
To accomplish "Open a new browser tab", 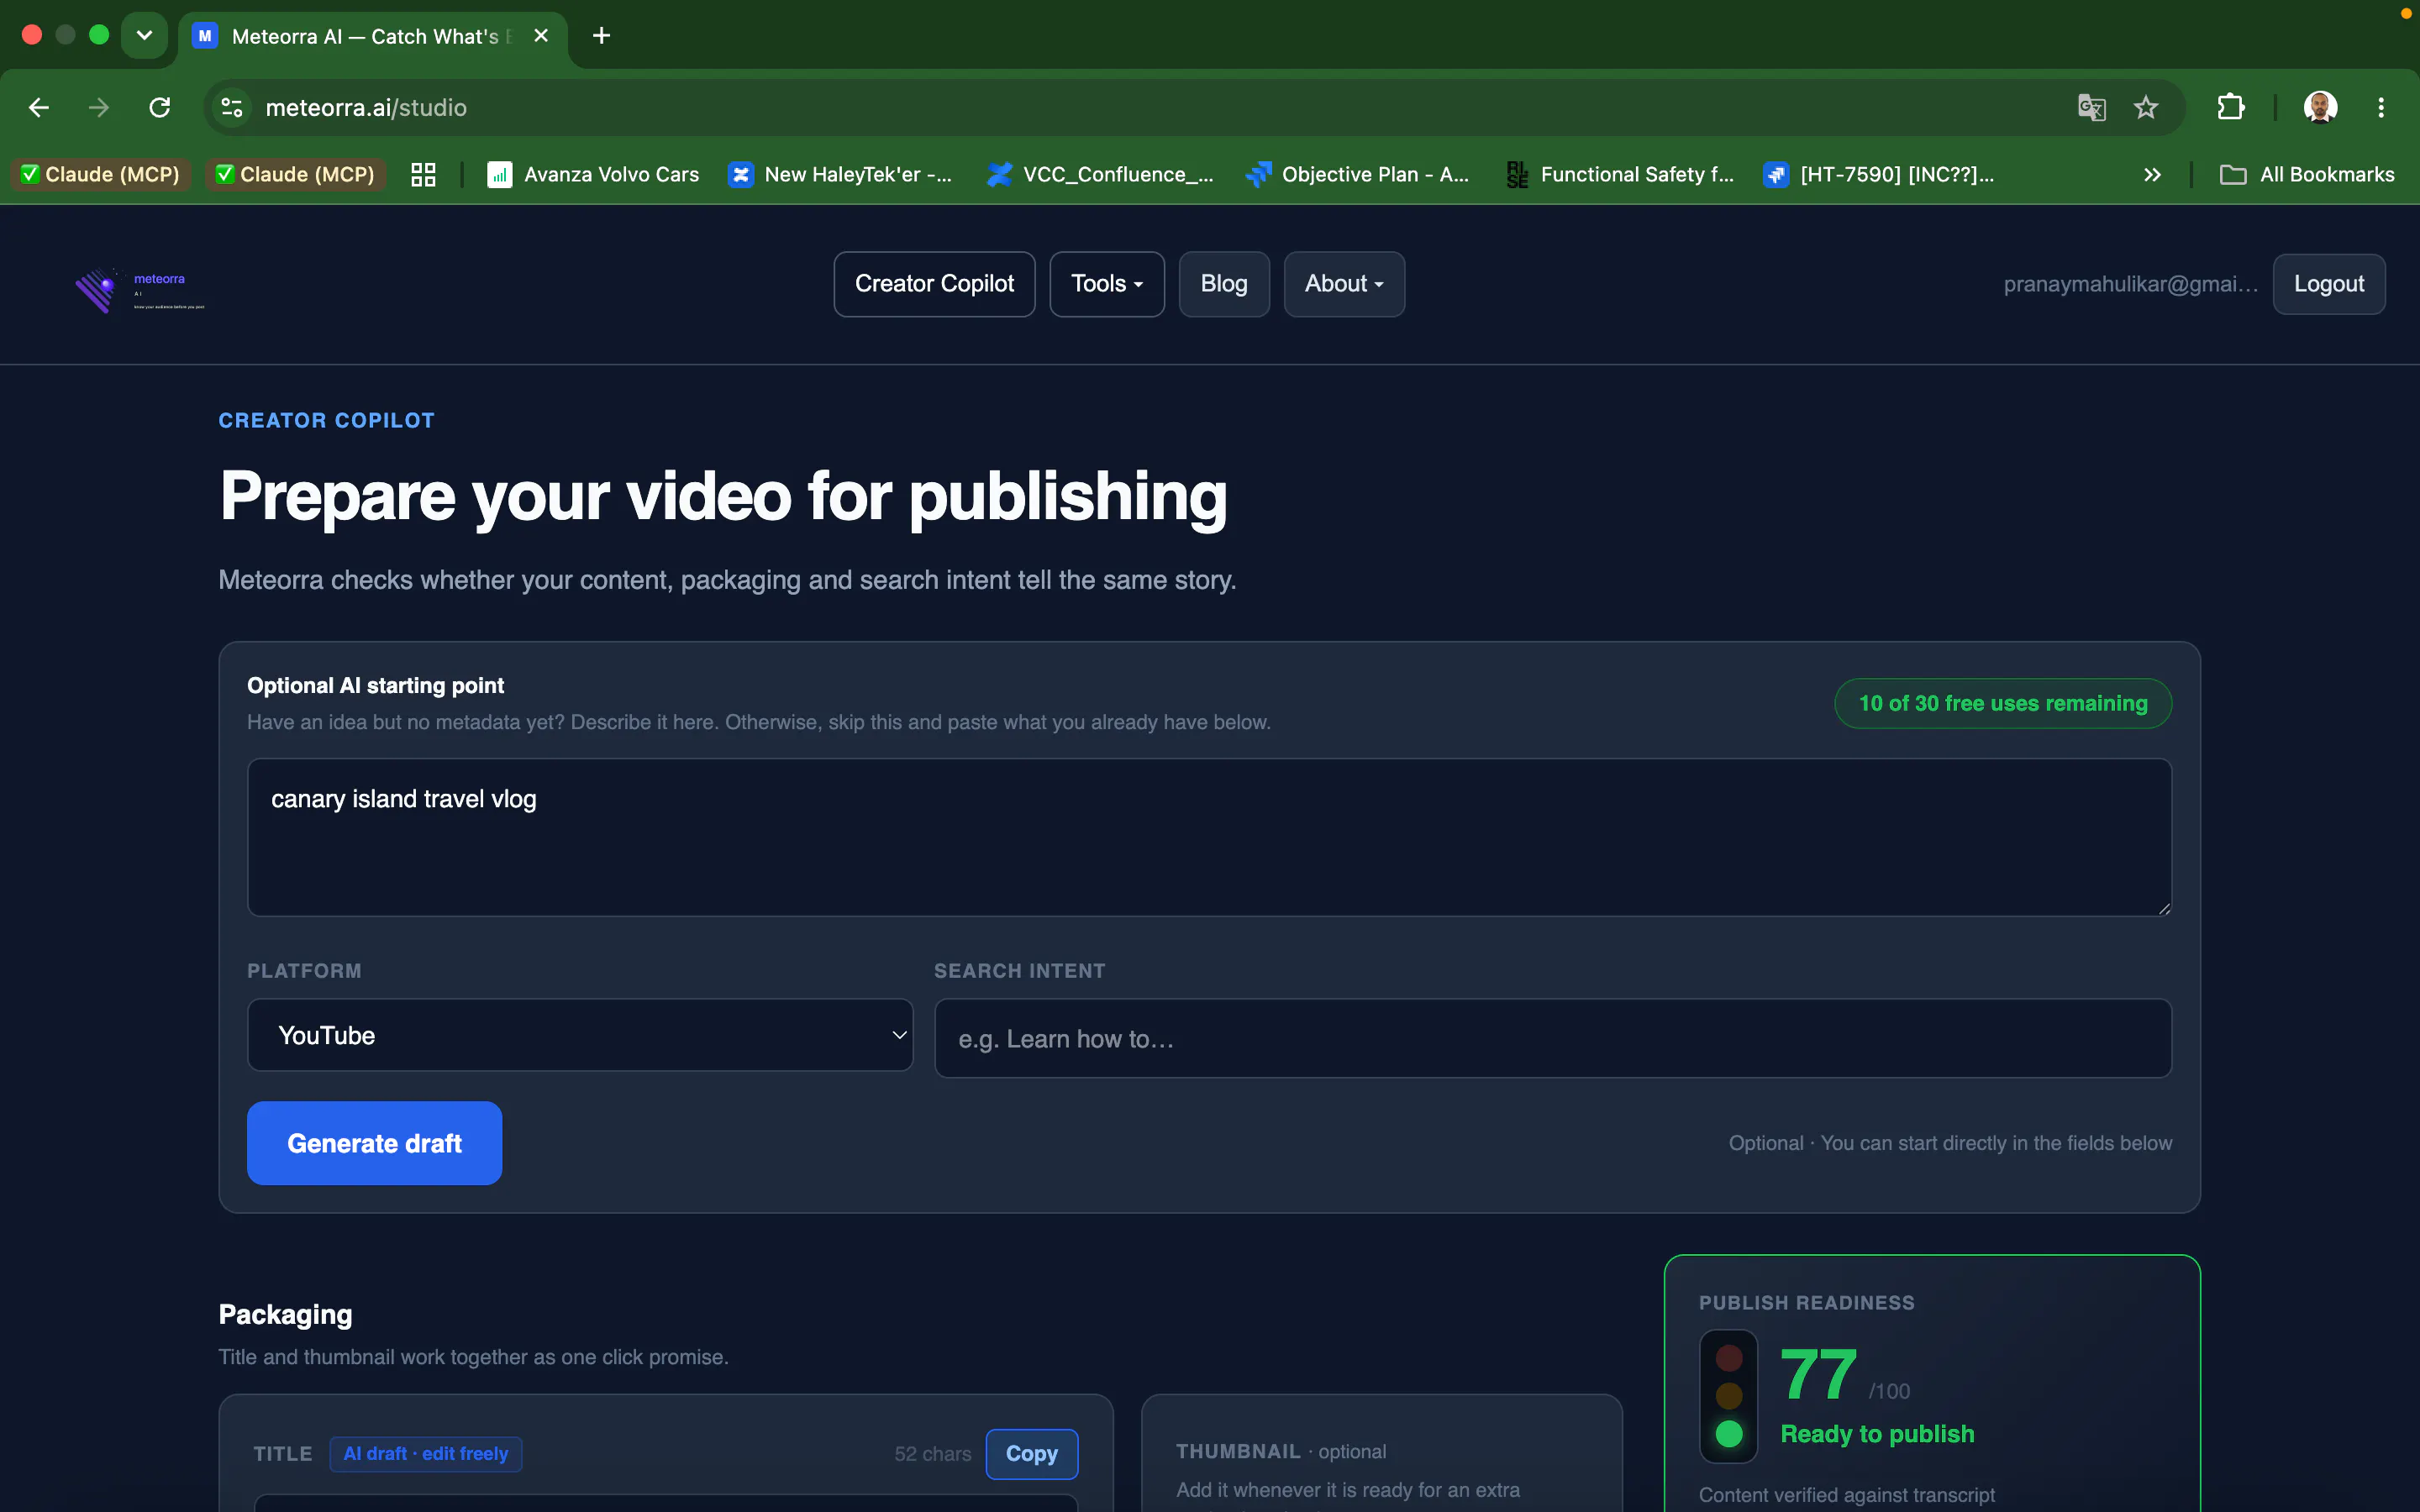I will click(x=601, y=36).
